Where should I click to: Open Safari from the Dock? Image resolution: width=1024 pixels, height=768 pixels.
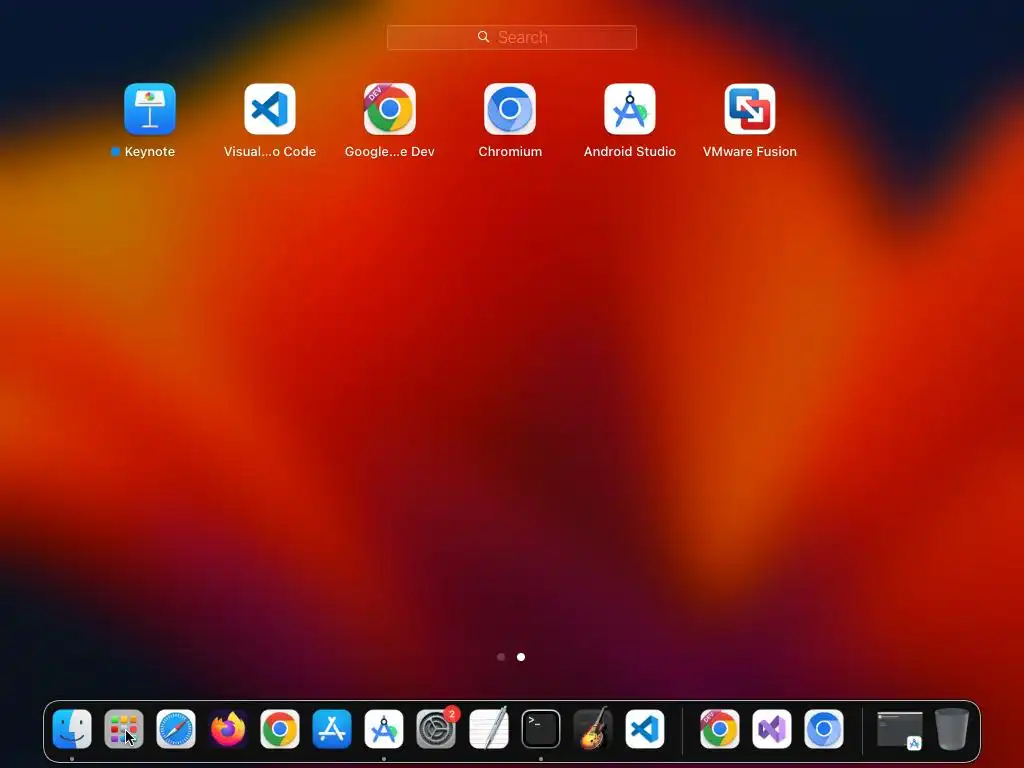coord(176,729)
